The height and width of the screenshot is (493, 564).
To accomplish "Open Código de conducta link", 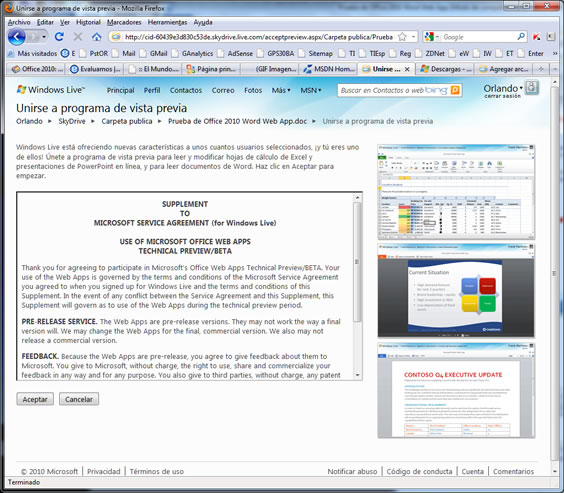I will (419, 471).
